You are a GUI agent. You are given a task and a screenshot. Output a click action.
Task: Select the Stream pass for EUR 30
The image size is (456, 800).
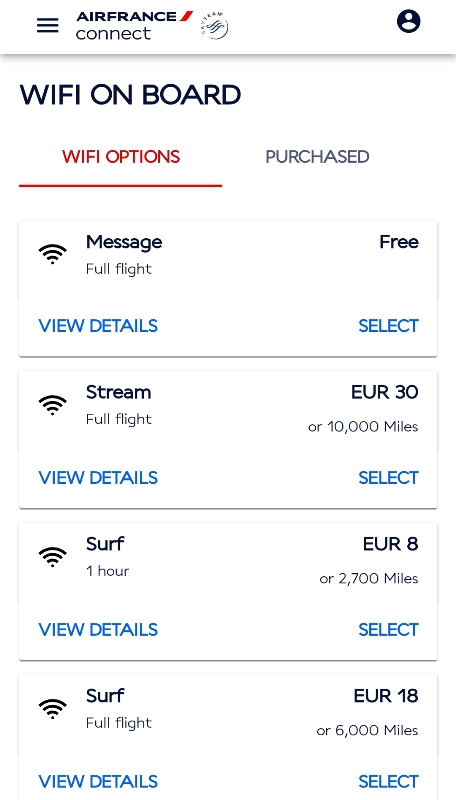(x=388, y=478)
